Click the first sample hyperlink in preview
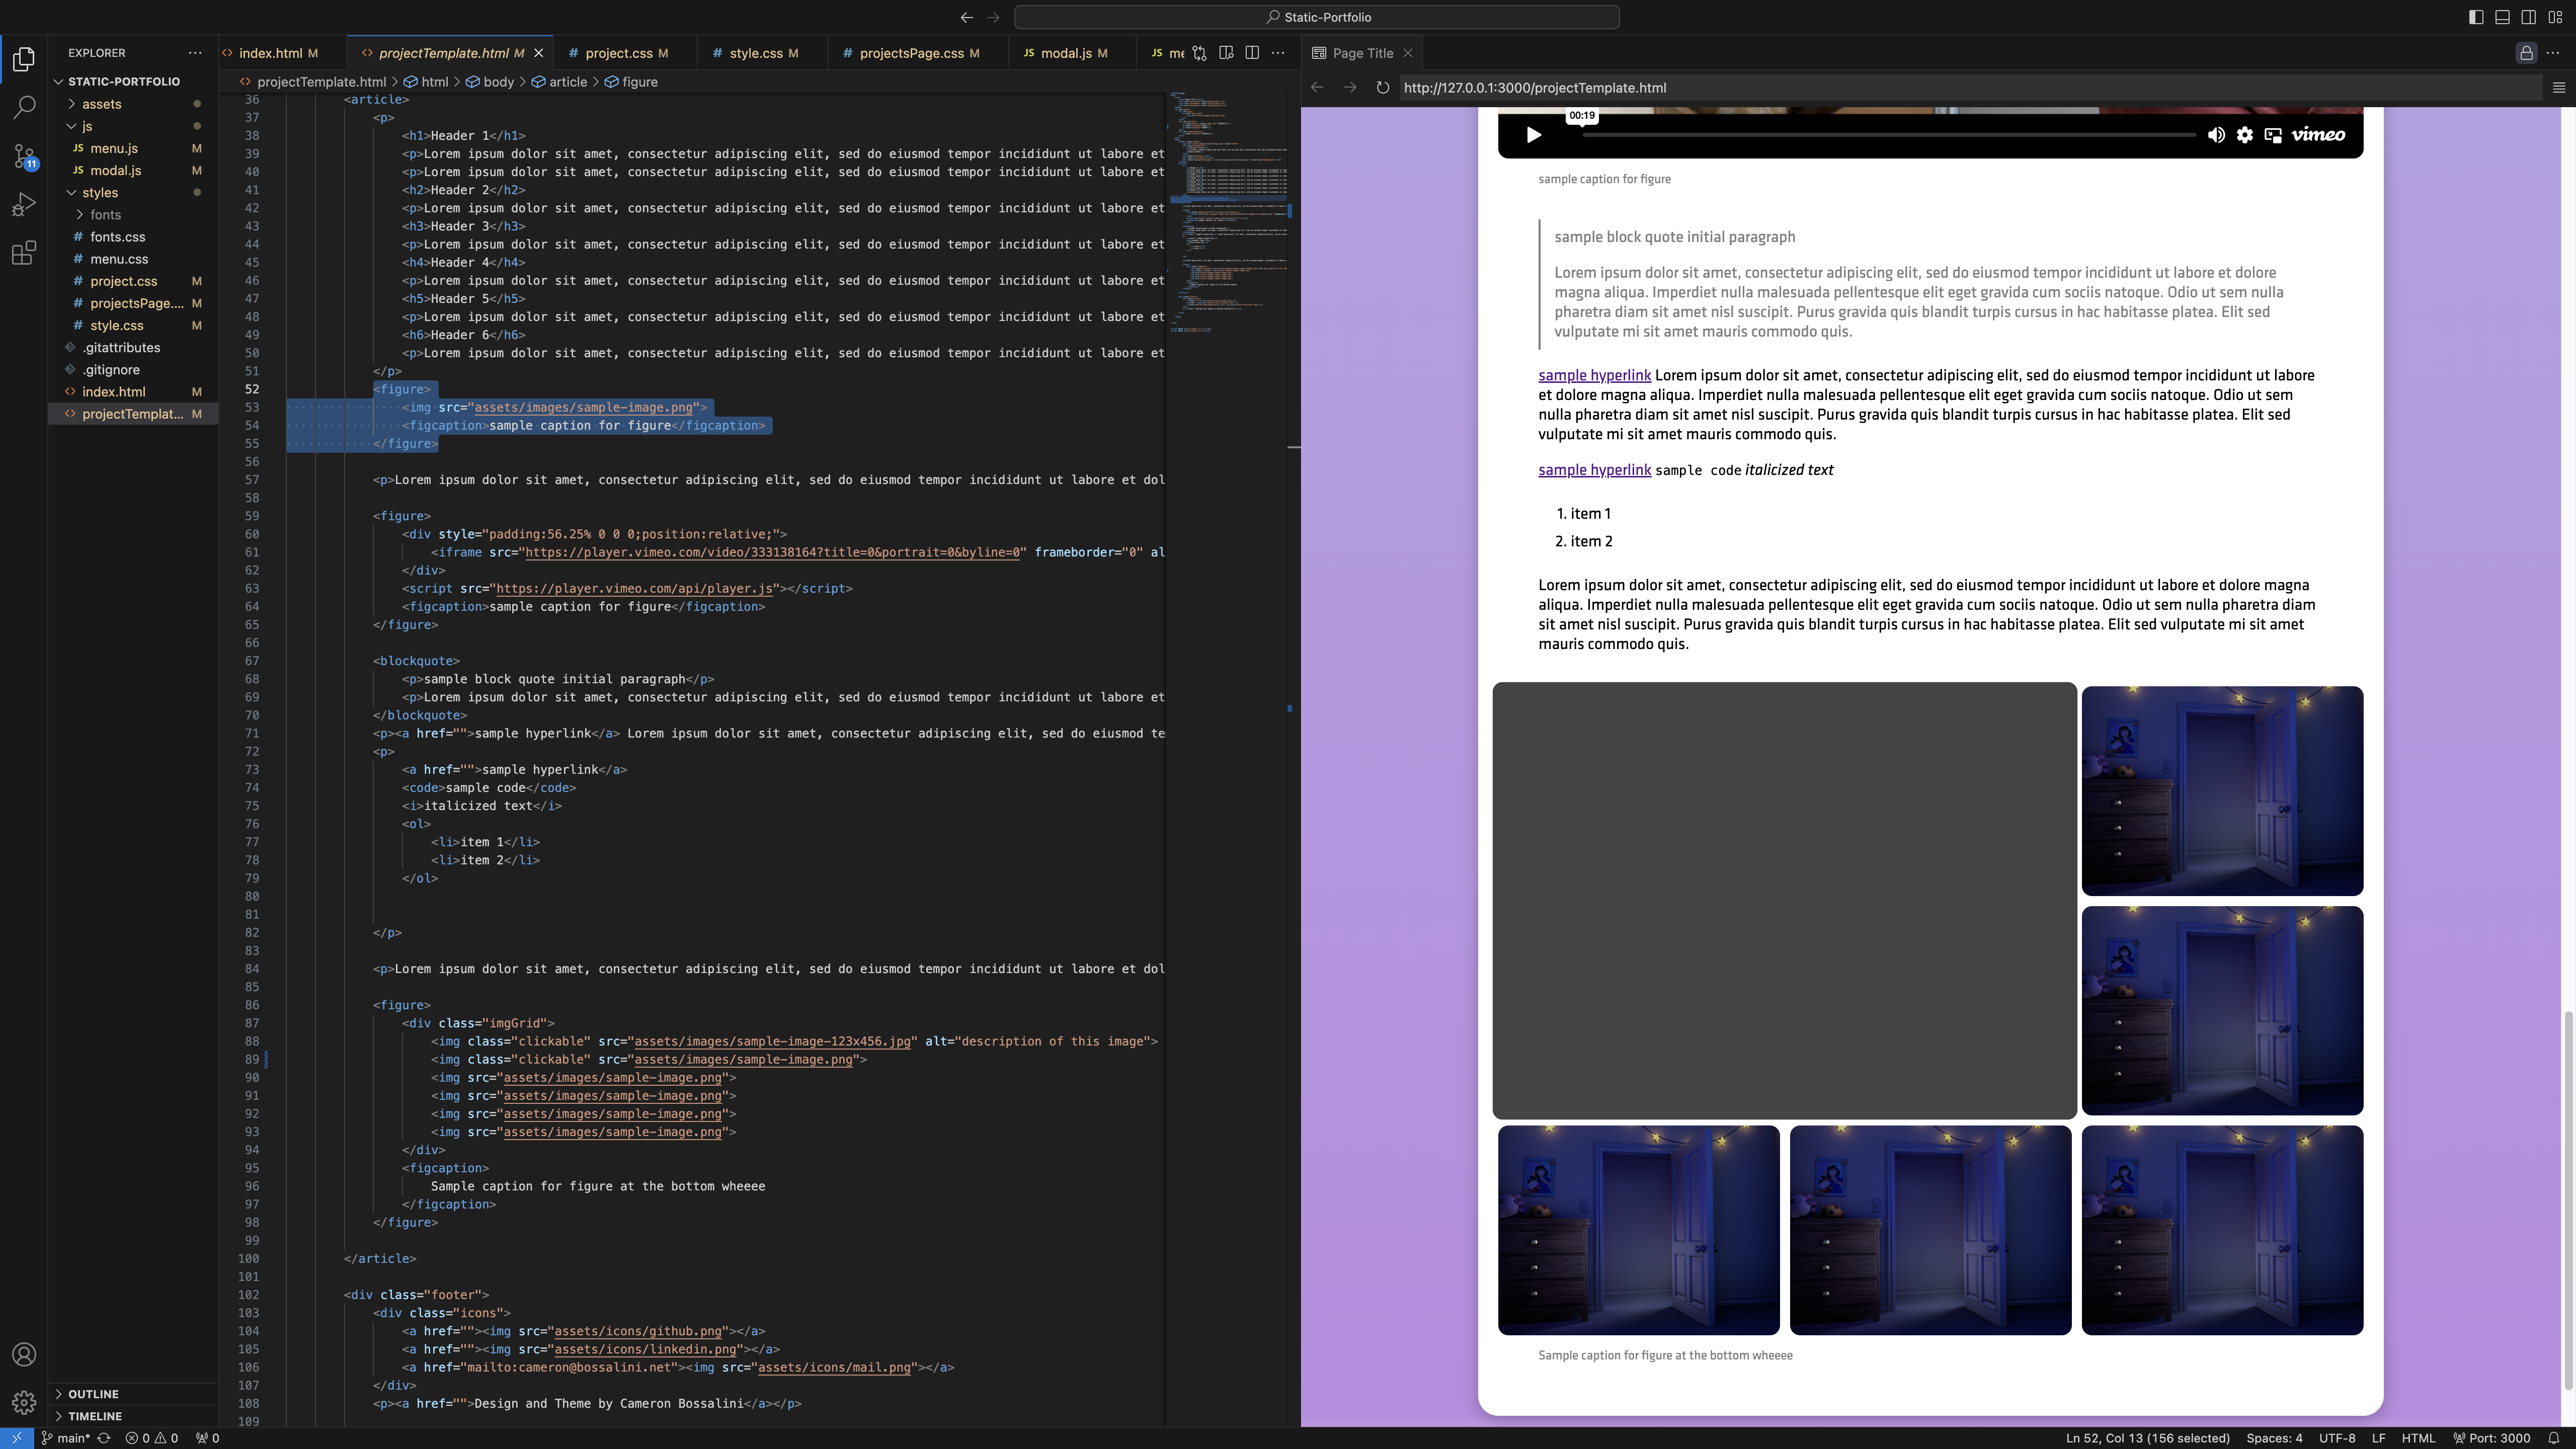 (x=1594, y=376)
